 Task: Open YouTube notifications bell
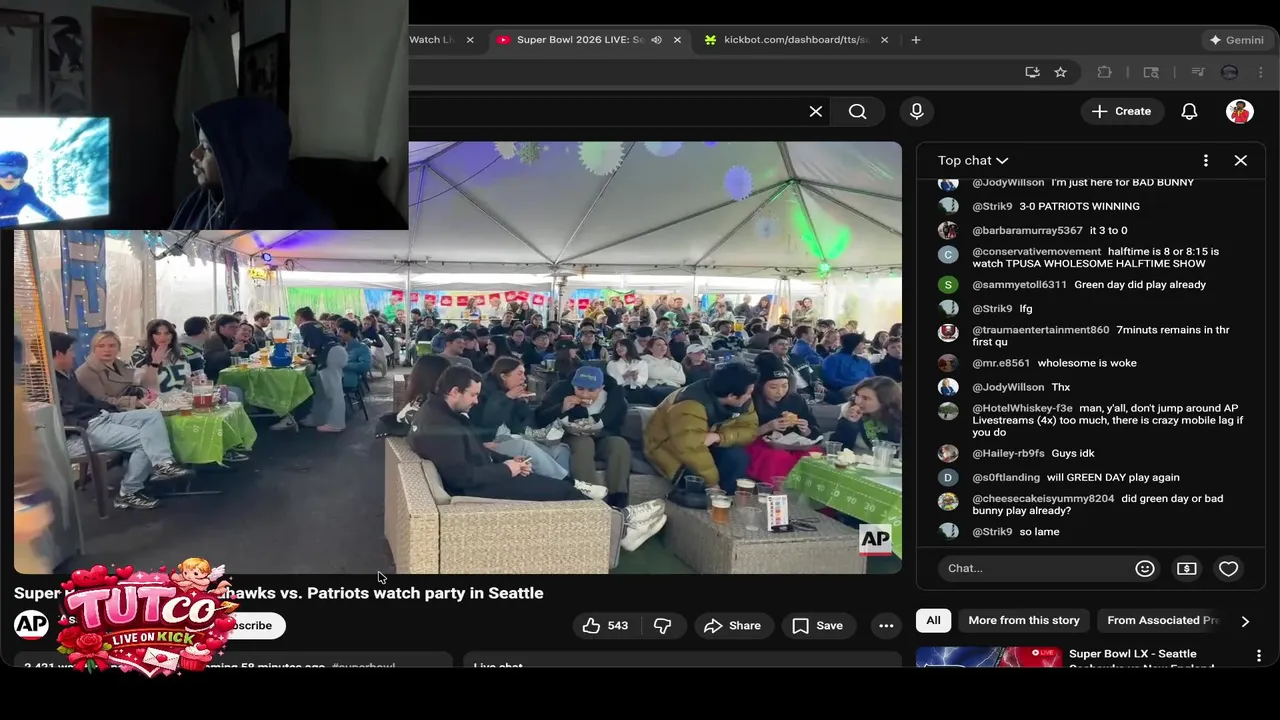click(1189, 111)
